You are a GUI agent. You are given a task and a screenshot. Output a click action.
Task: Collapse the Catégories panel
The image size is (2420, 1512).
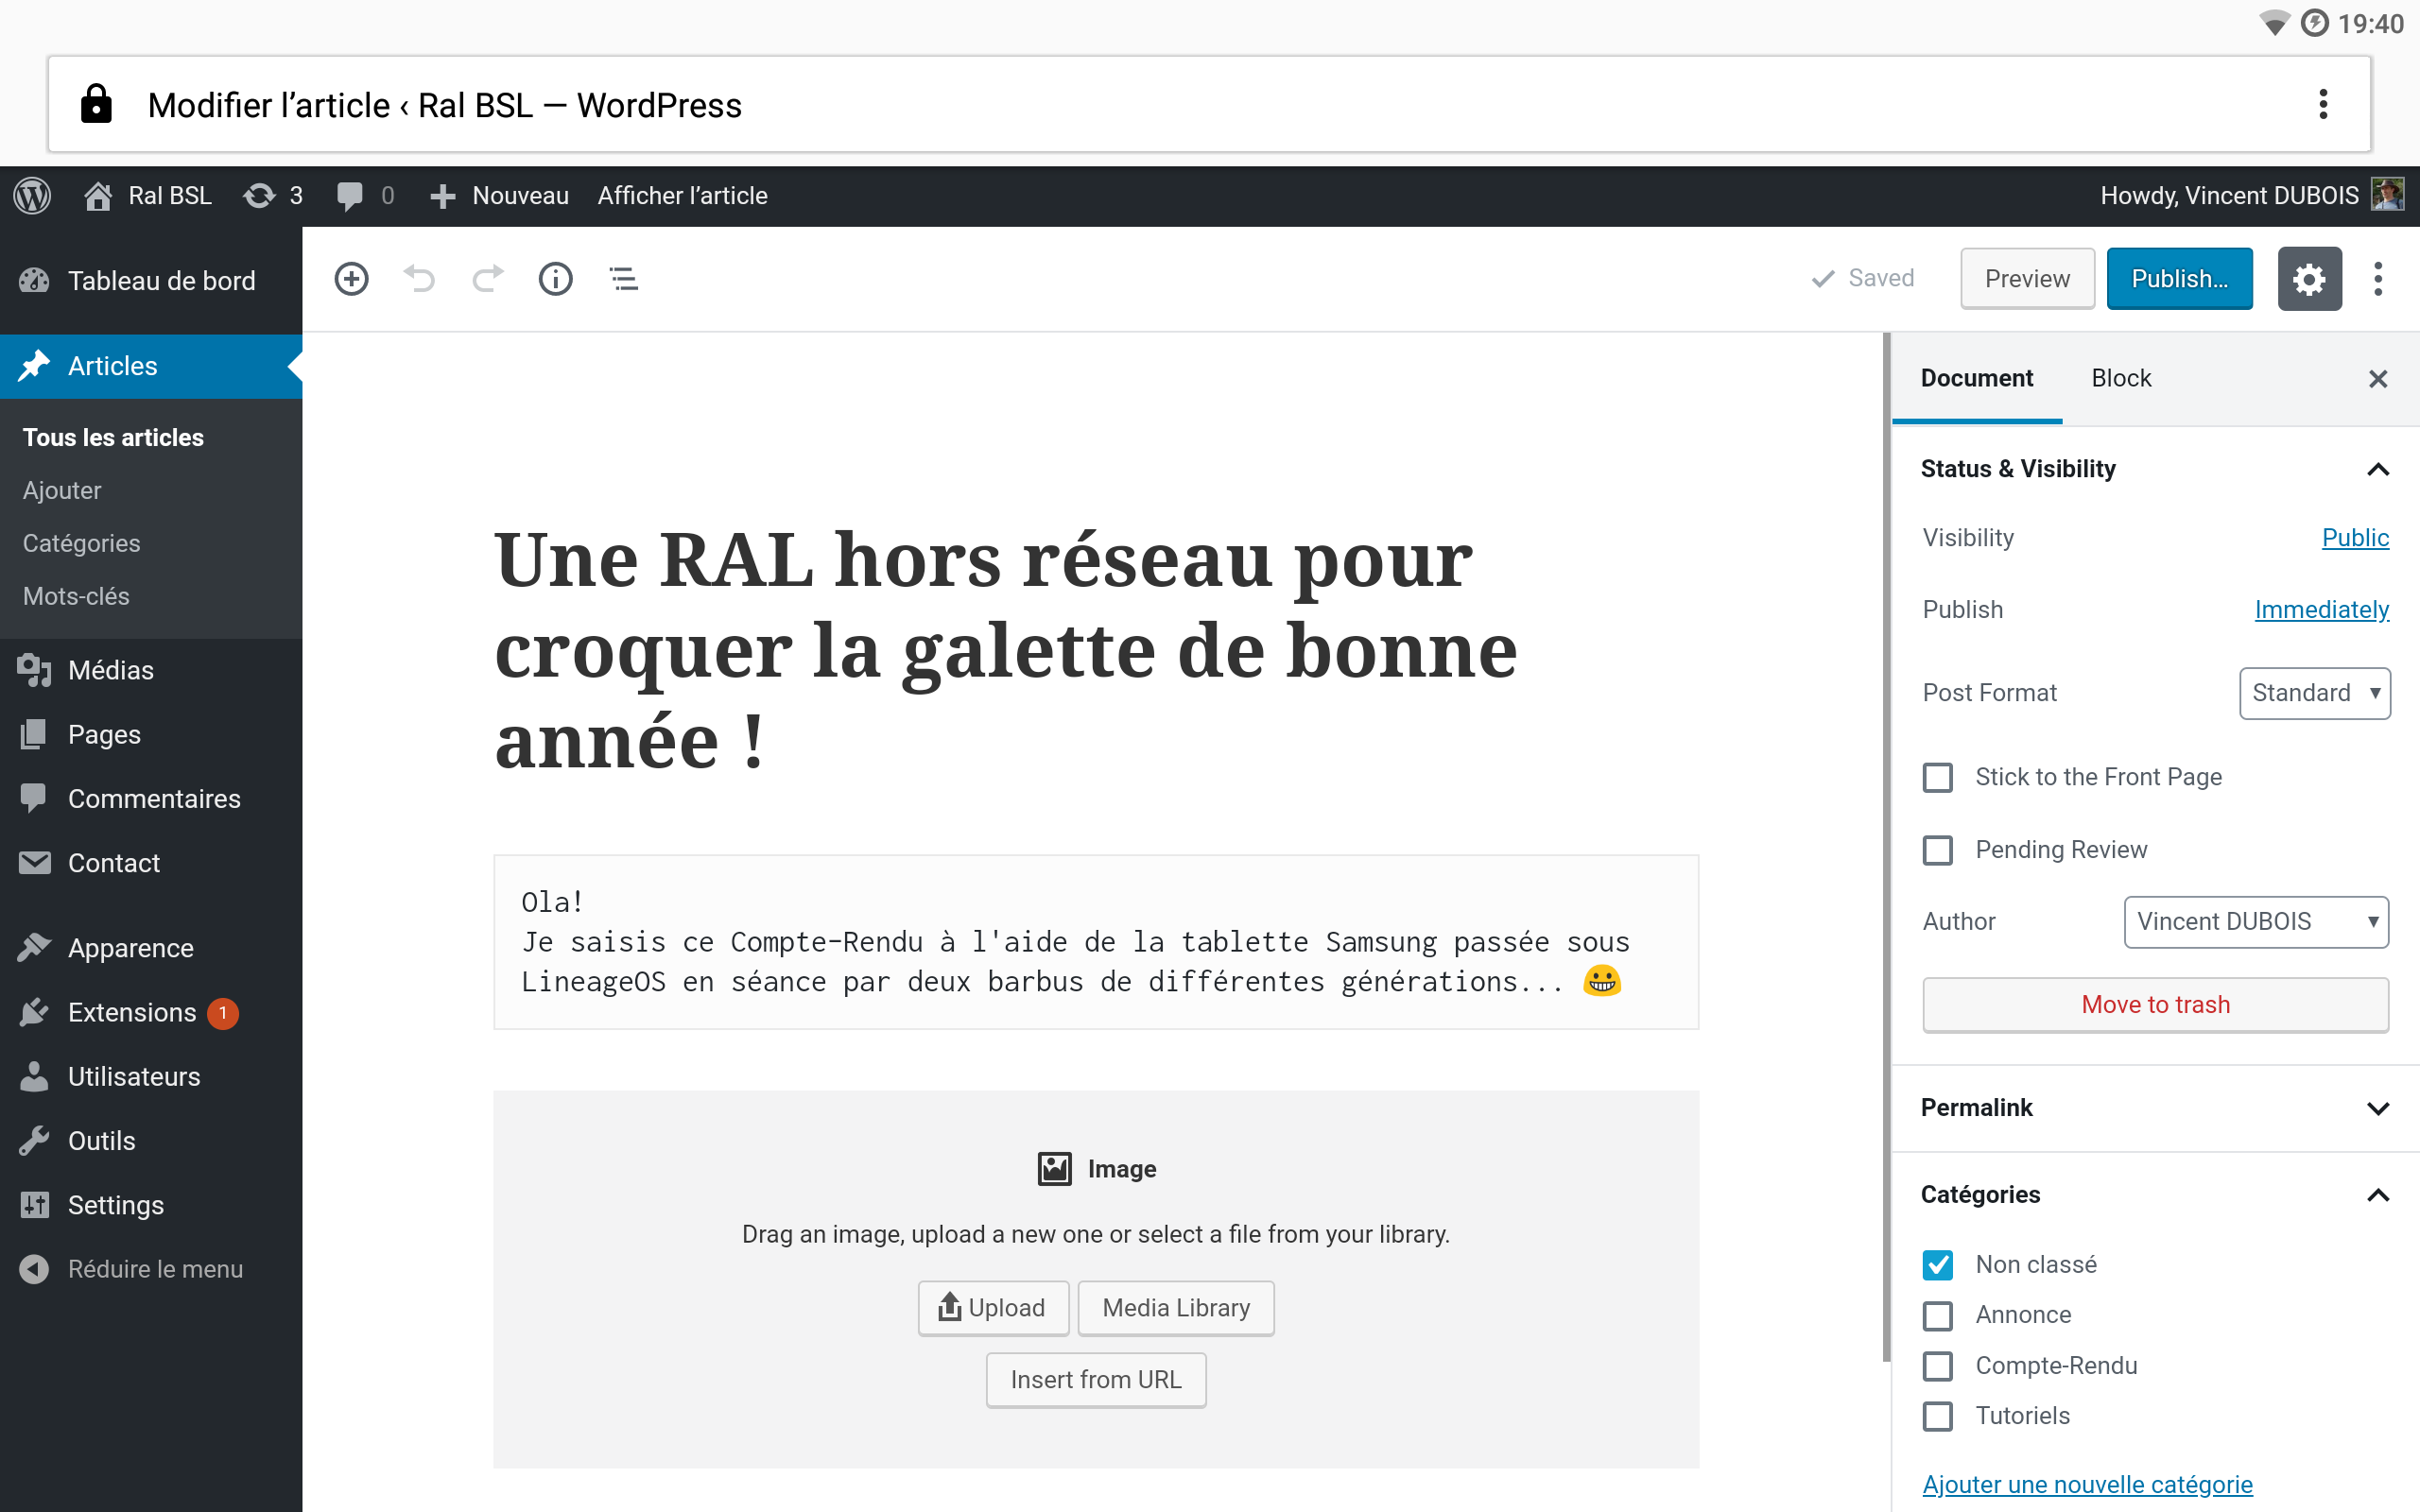2155,1195
